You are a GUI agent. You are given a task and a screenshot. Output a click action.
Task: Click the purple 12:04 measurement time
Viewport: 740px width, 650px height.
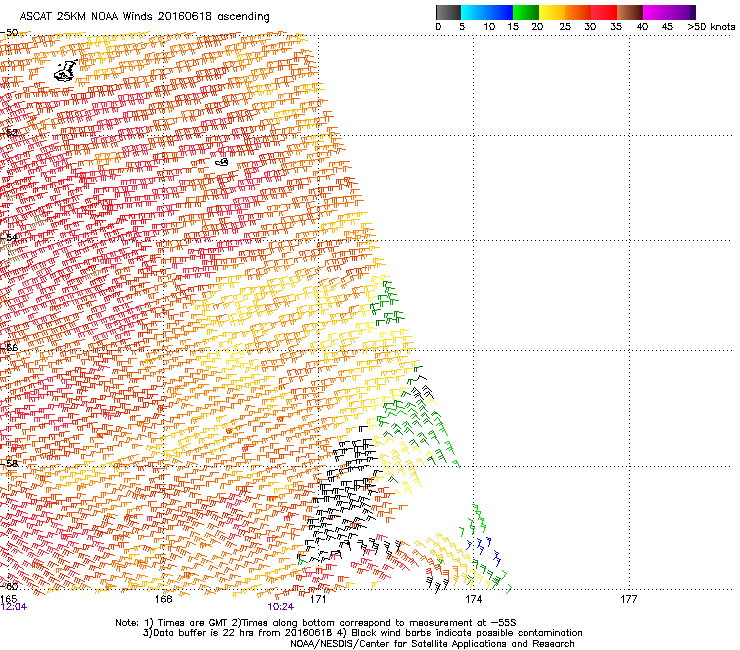point(14,607)
